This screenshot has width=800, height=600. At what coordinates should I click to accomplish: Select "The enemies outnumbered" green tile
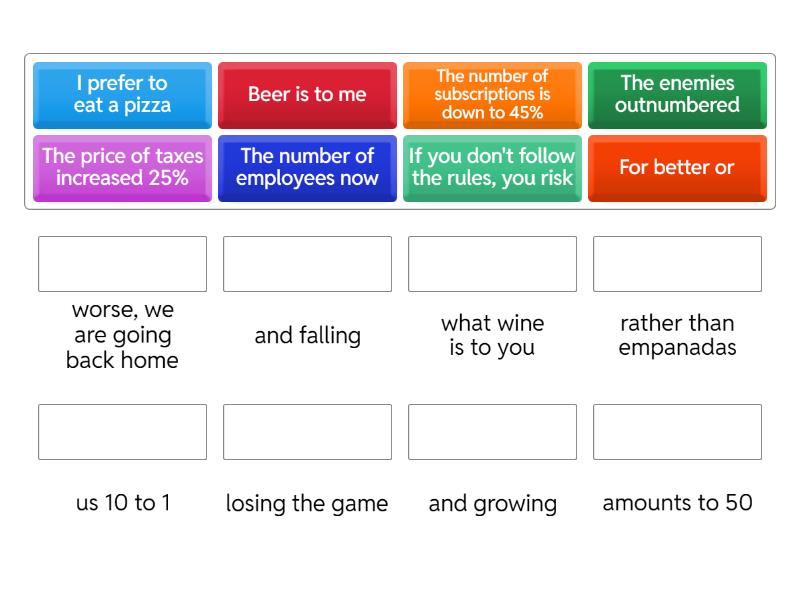[x=677, y=95]
